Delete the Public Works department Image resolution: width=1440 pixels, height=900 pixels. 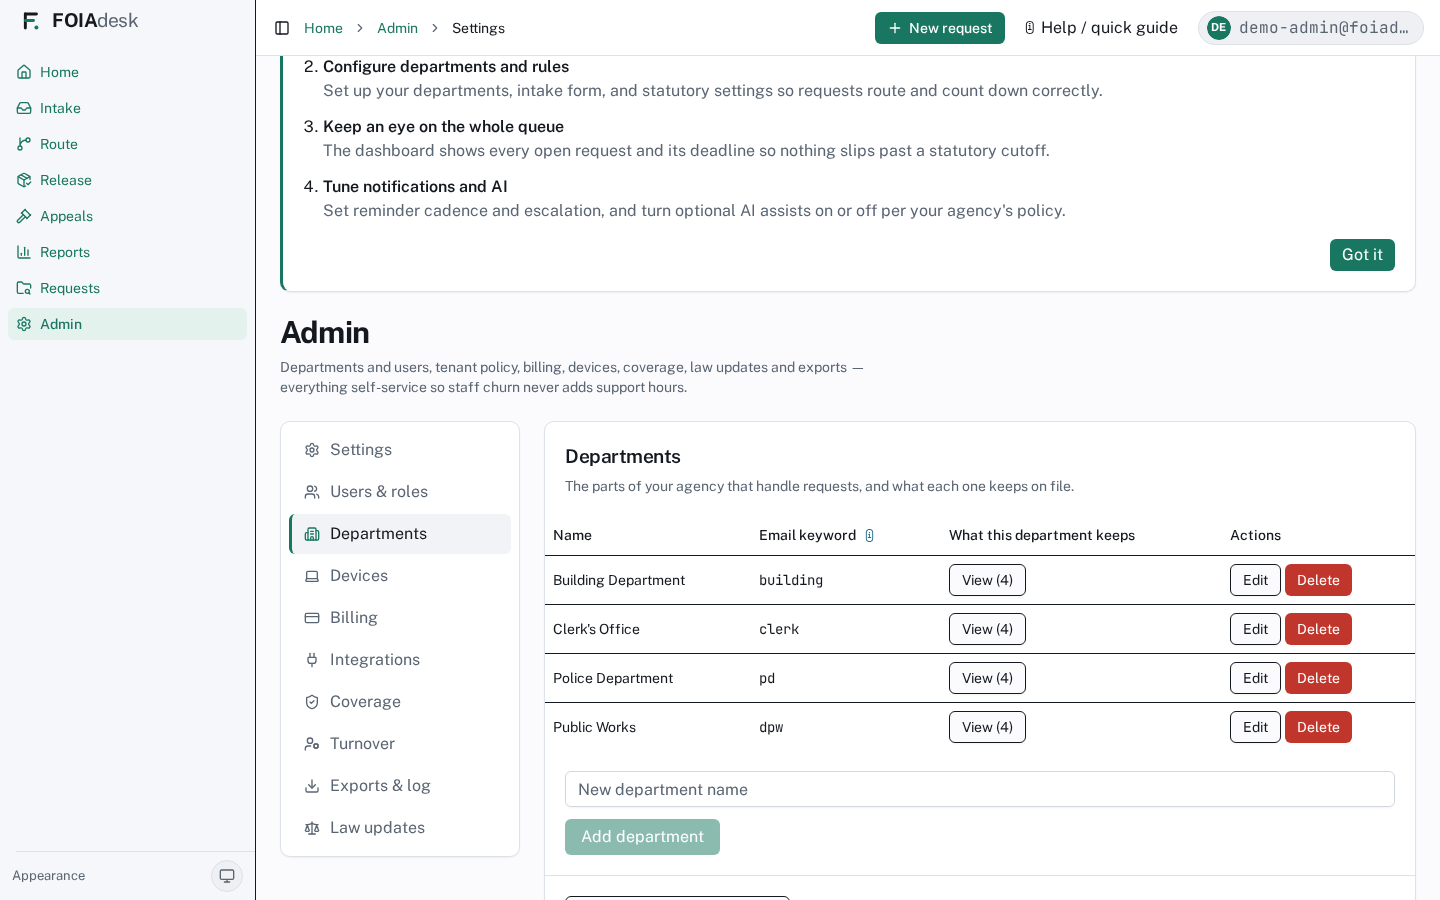tap(1318, 727)
